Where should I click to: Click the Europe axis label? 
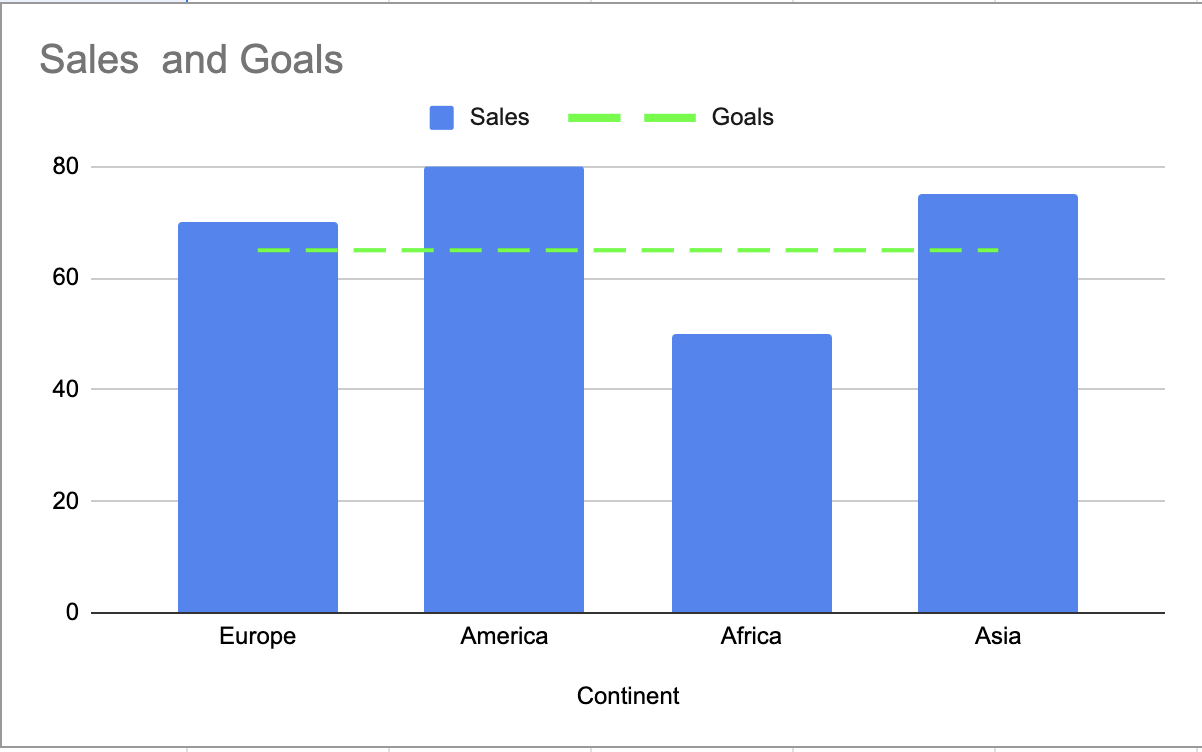coord(258,636)
